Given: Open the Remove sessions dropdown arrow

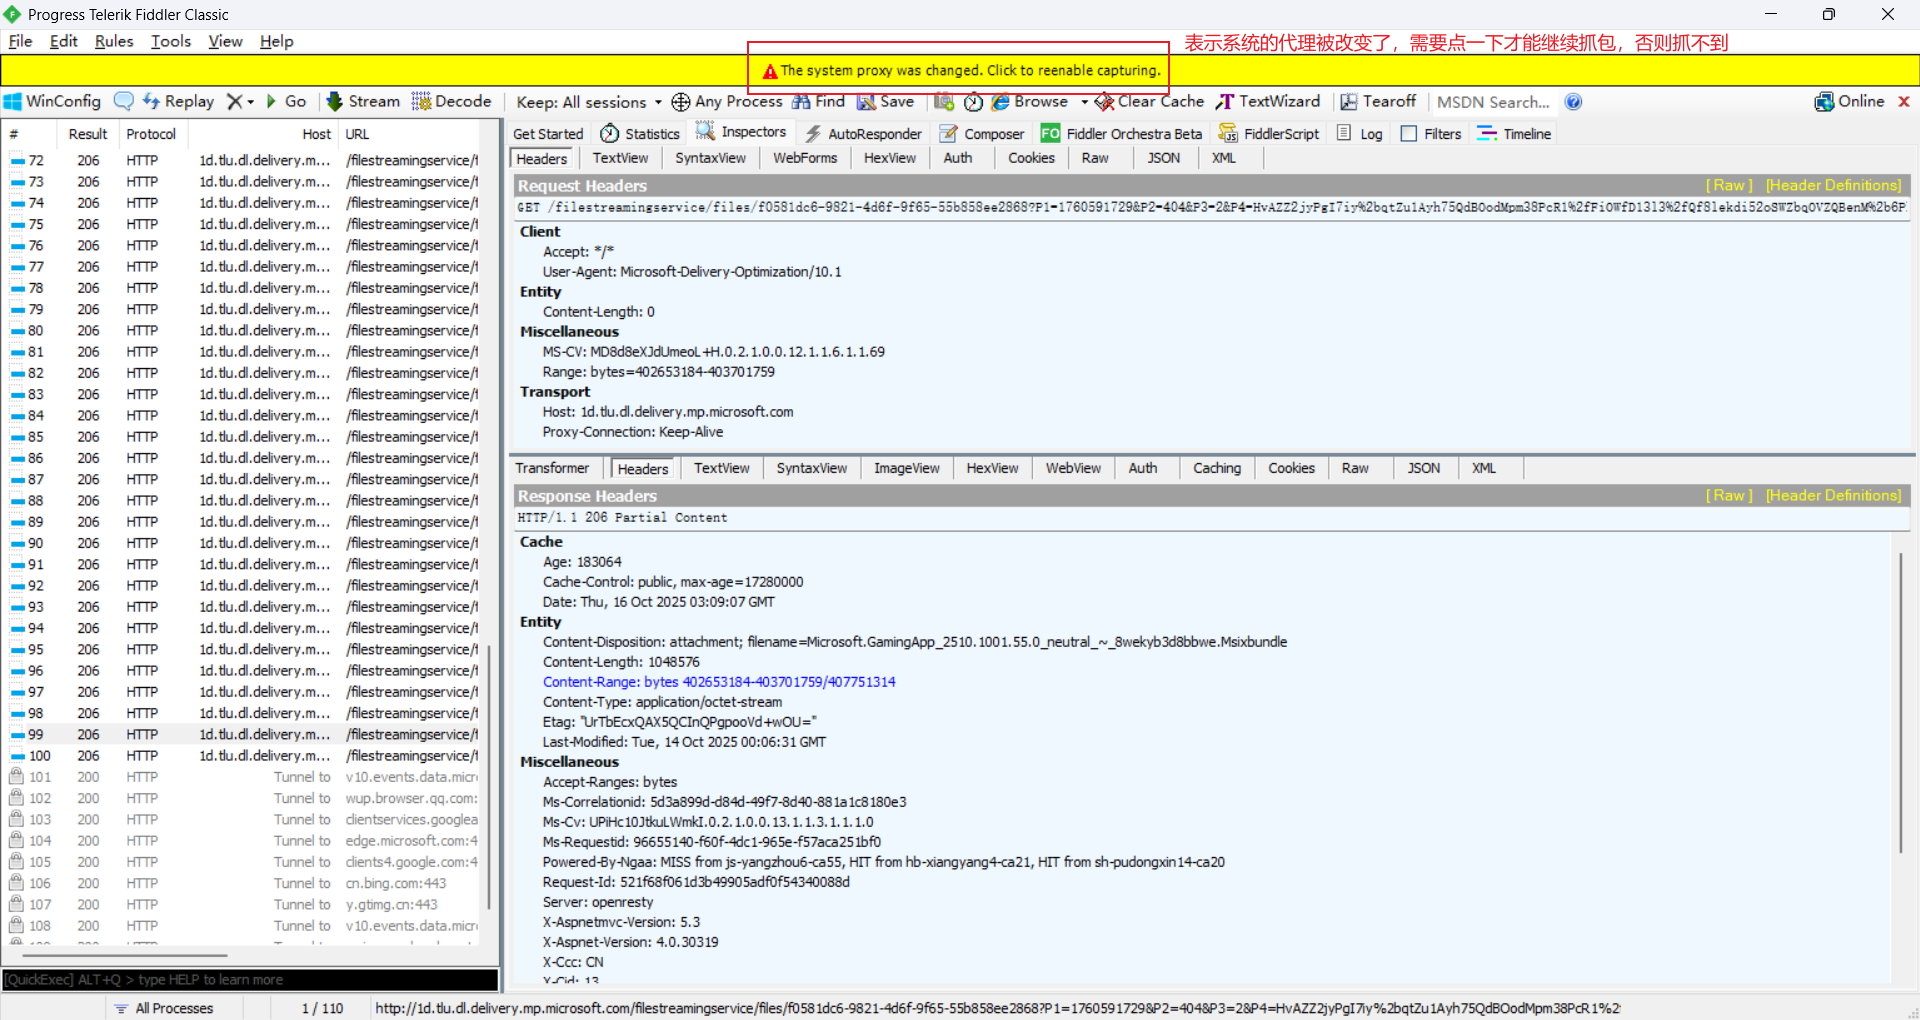Looking at the screenshot, I should pyautogui.click(x=251, y=102).
